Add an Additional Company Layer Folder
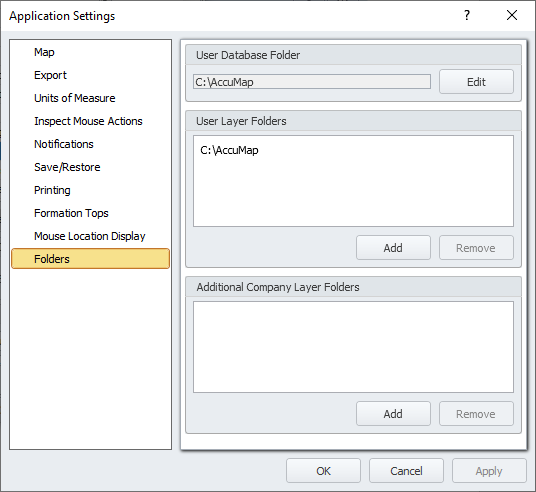 [393, 414]
